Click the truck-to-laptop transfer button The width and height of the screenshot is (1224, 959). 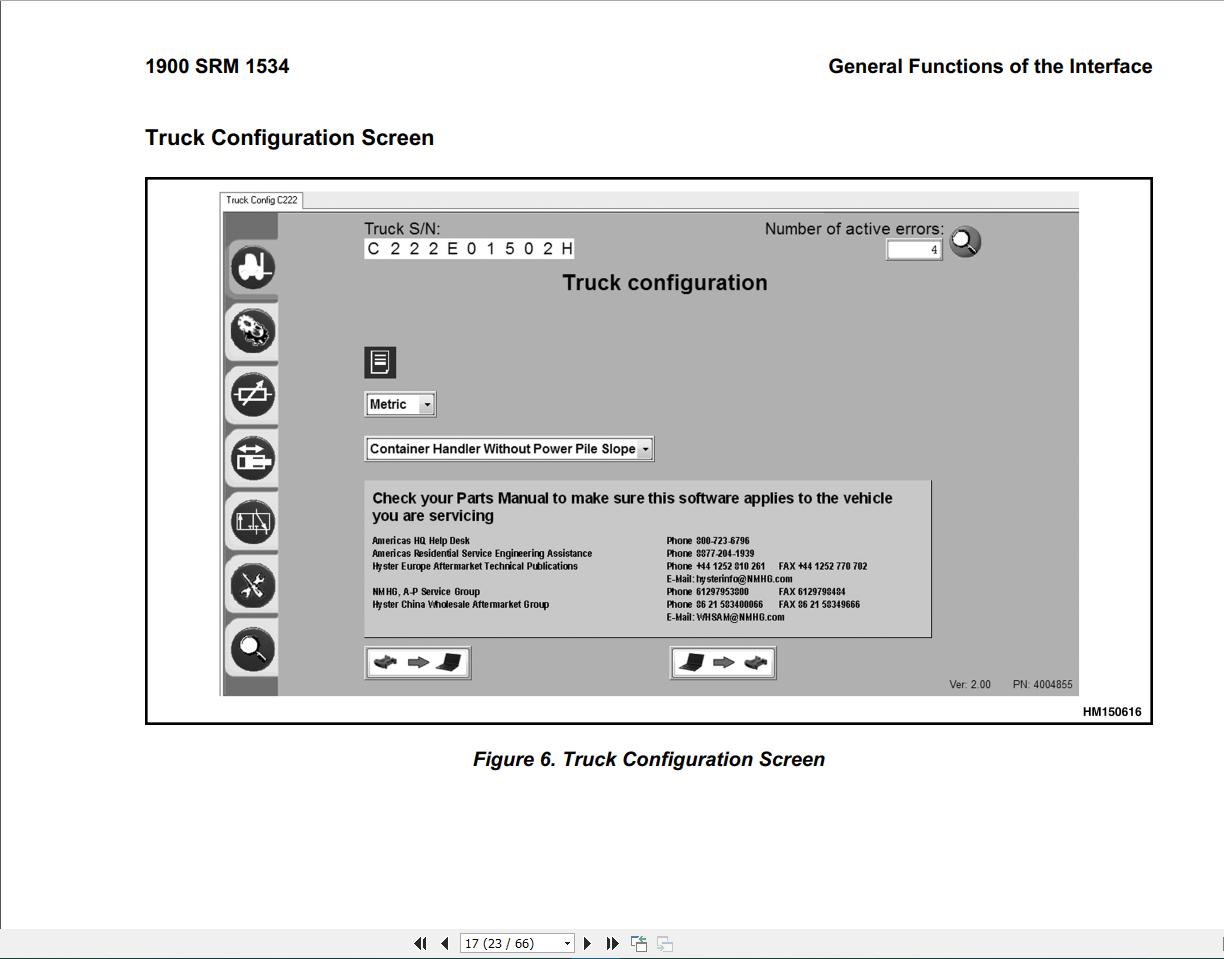coord(417,662)
